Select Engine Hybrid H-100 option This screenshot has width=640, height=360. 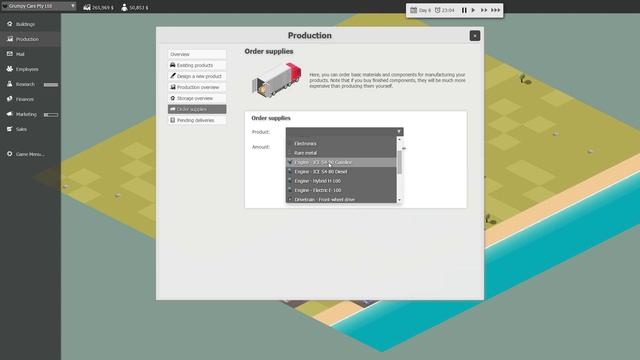click(x=341, y=181)
